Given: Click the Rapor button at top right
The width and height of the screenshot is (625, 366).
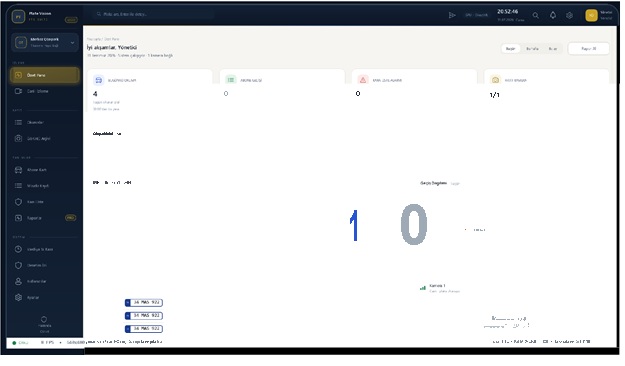Looking at the screenshot, I should 589,49.
